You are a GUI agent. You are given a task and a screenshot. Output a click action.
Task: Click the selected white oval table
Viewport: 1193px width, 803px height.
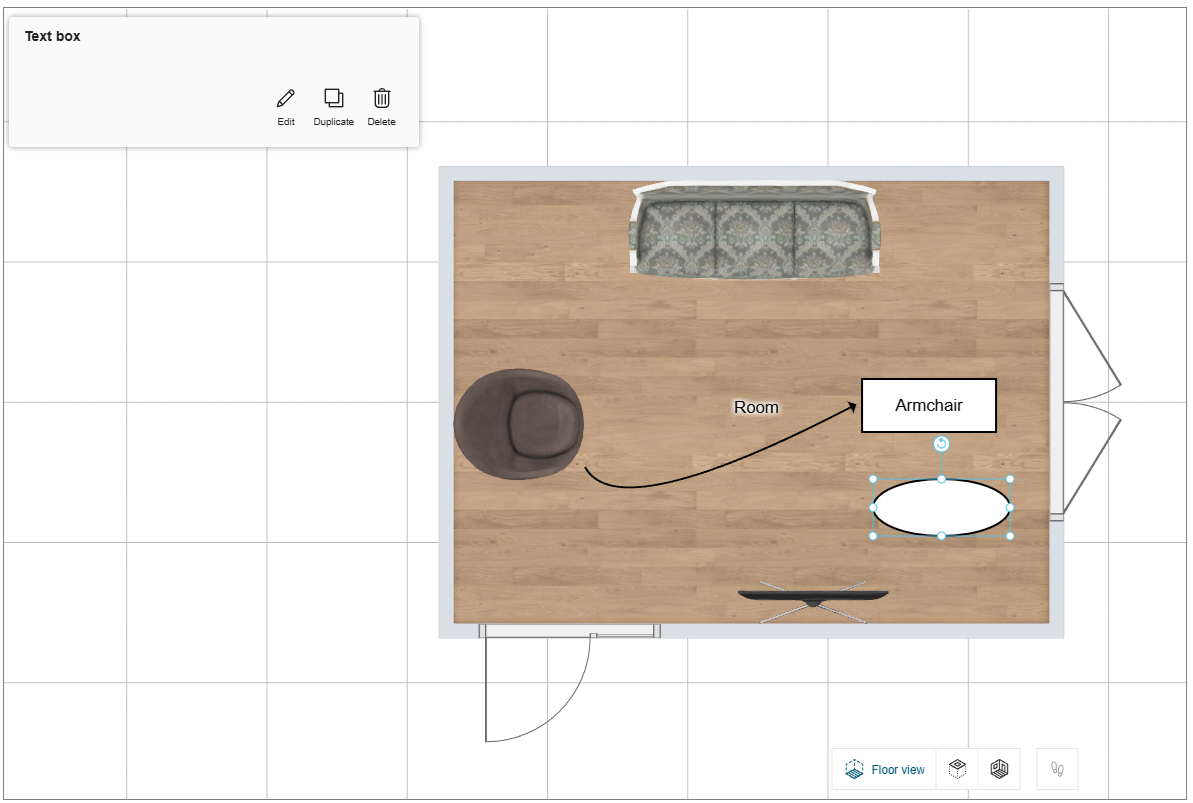pos(942,508)
